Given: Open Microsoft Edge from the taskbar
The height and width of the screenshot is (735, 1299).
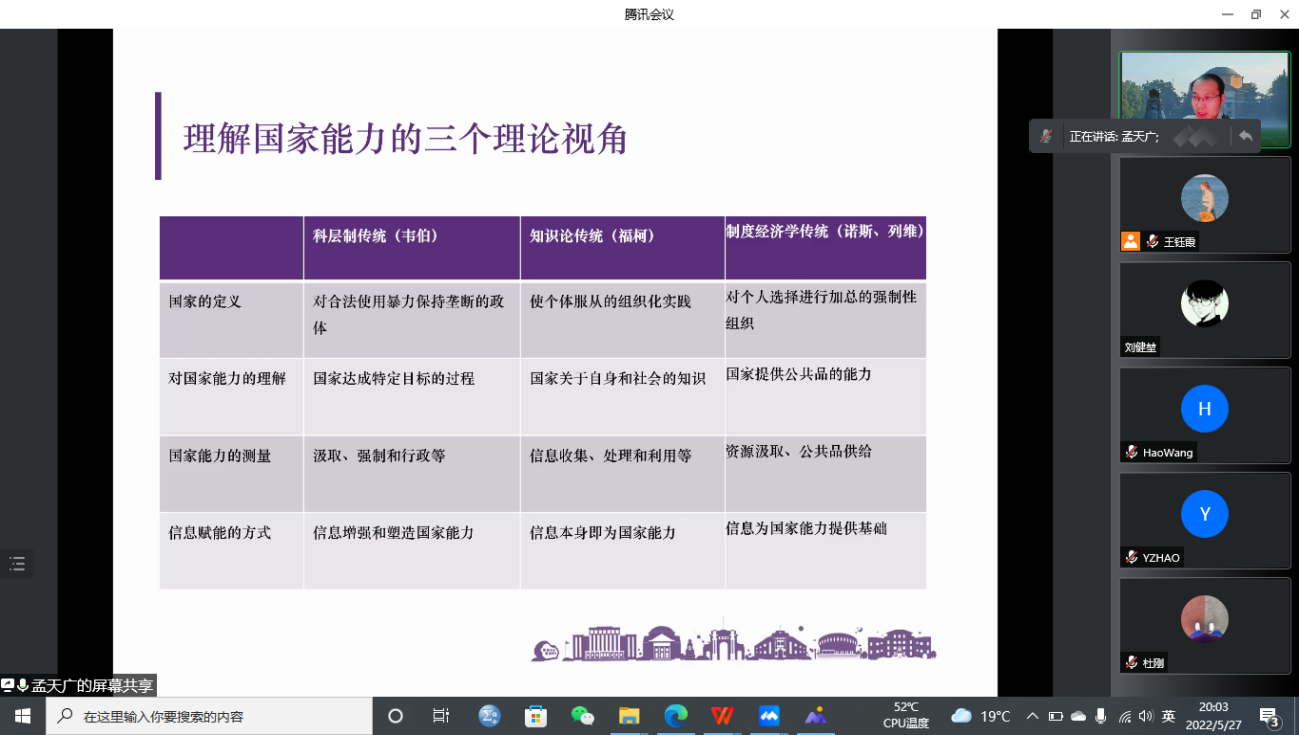Looking at the screenshot, I should (x=676, y=716).
